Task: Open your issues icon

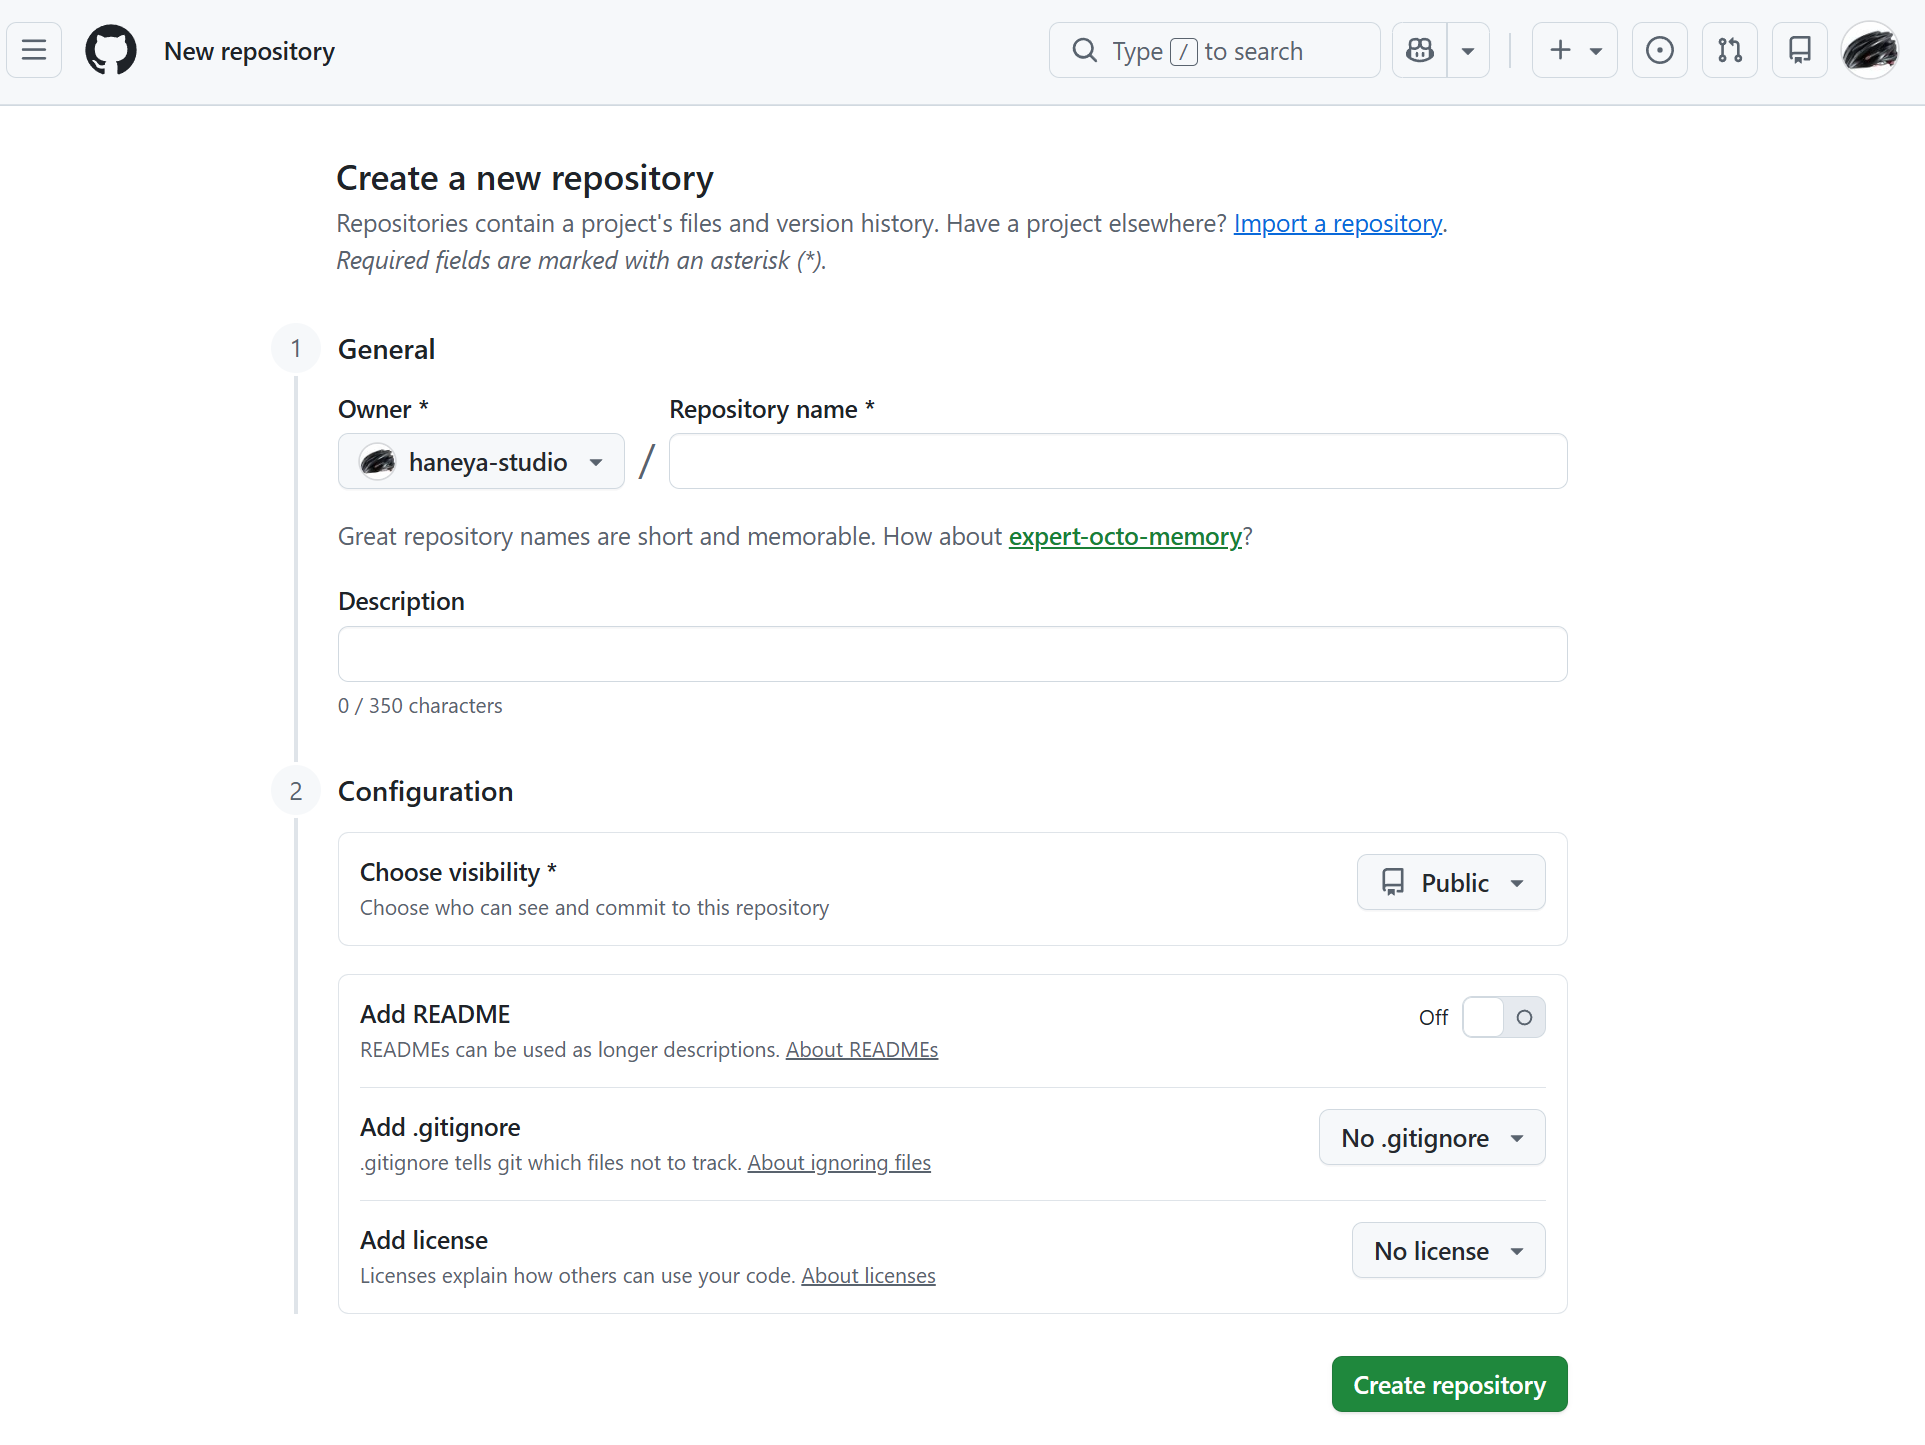Action: (1659, 50)
